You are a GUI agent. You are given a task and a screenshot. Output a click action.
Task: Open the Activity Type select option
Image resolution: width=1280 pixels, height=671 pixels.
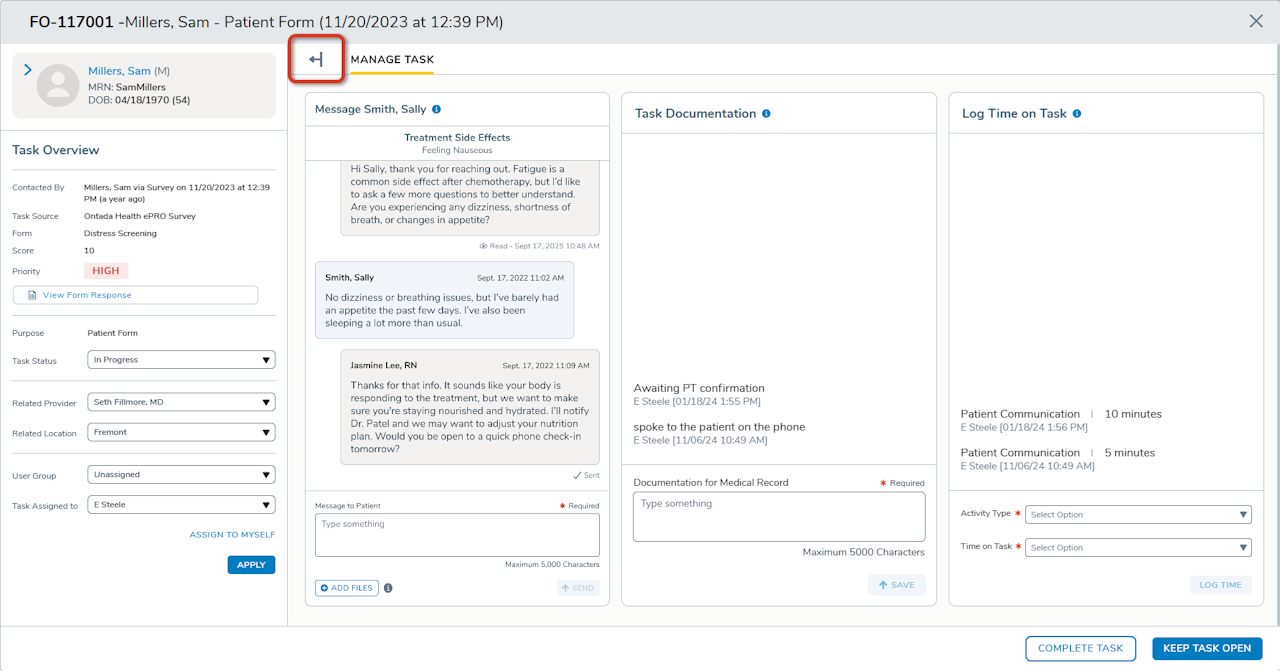pyautogui.click(x=1138, y=514)
